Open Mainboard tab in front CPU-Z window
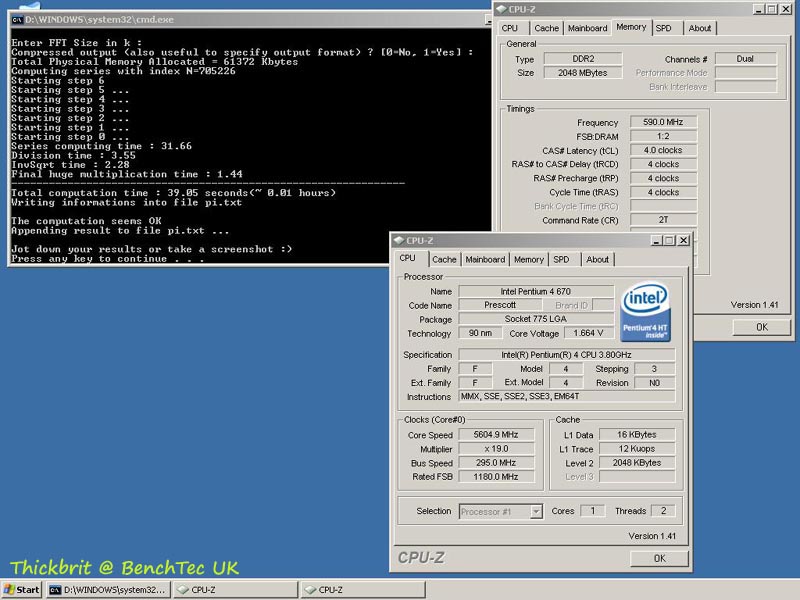Image resolution: width=800 pixels, height=600 pixels. pos(485,259)
